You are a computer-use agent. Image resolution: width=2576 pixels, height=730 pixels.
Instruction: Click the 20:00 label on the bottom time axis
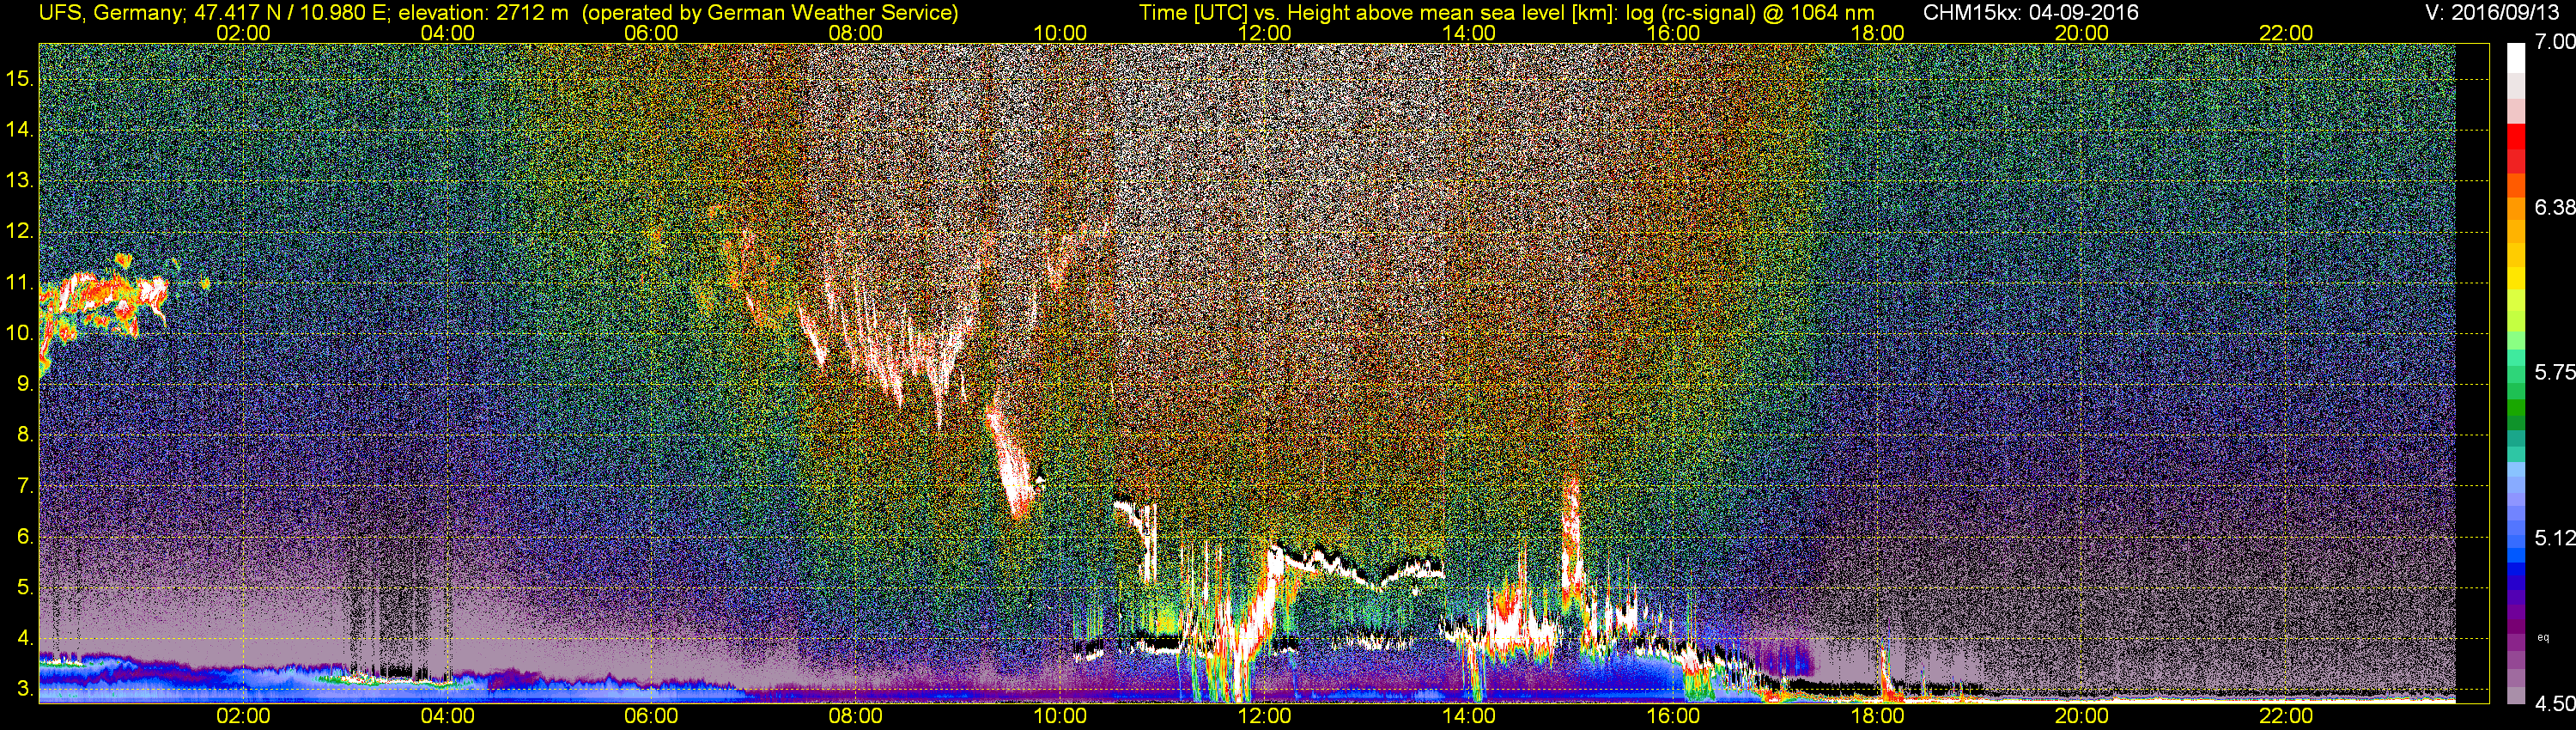coord(2082,716)
